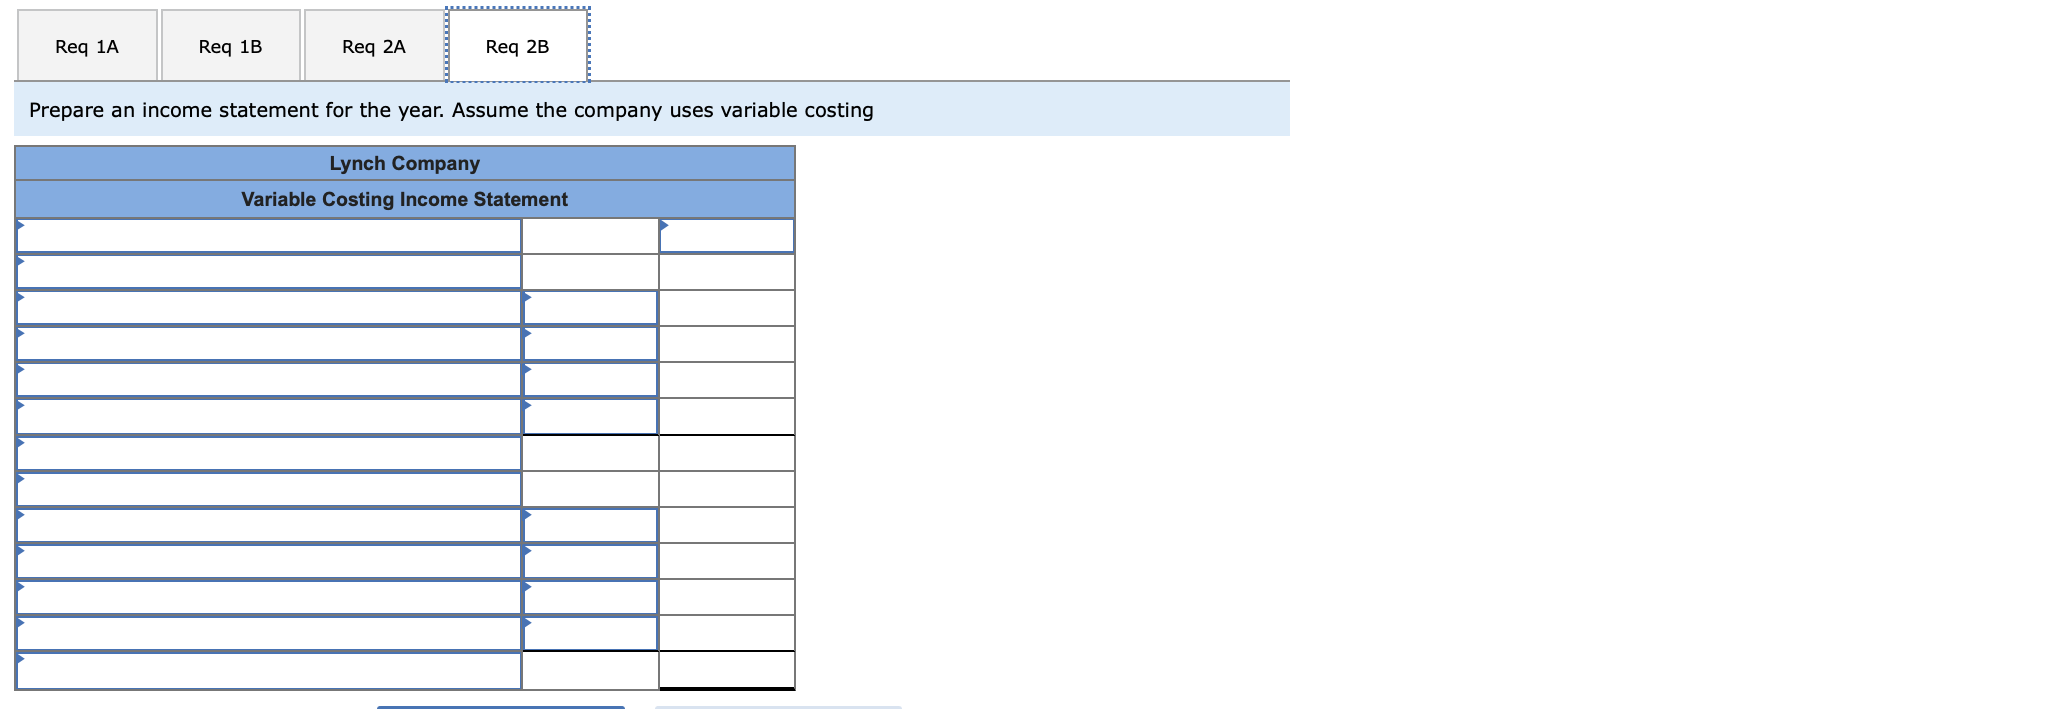
Task: Click the second row's rightmost amount cell
Action: tap(727, 272)
